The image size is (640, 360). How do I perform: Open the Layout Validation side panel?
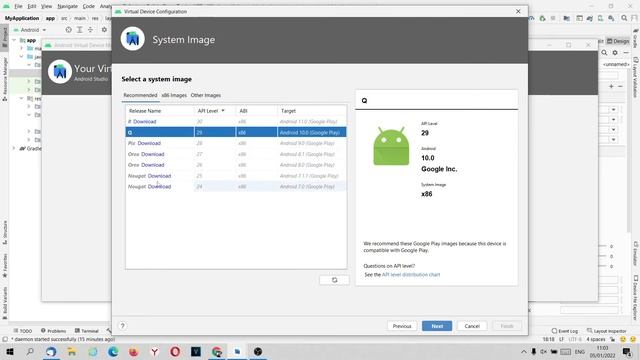click(x=636, y=78)
